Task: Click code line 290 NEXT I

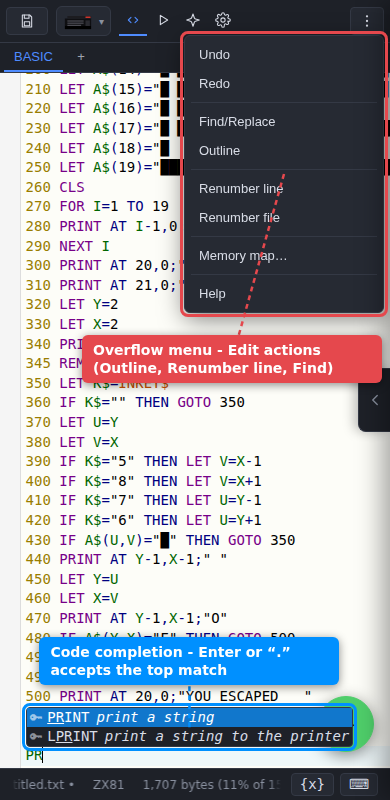Action: click(x=67, y=246)
